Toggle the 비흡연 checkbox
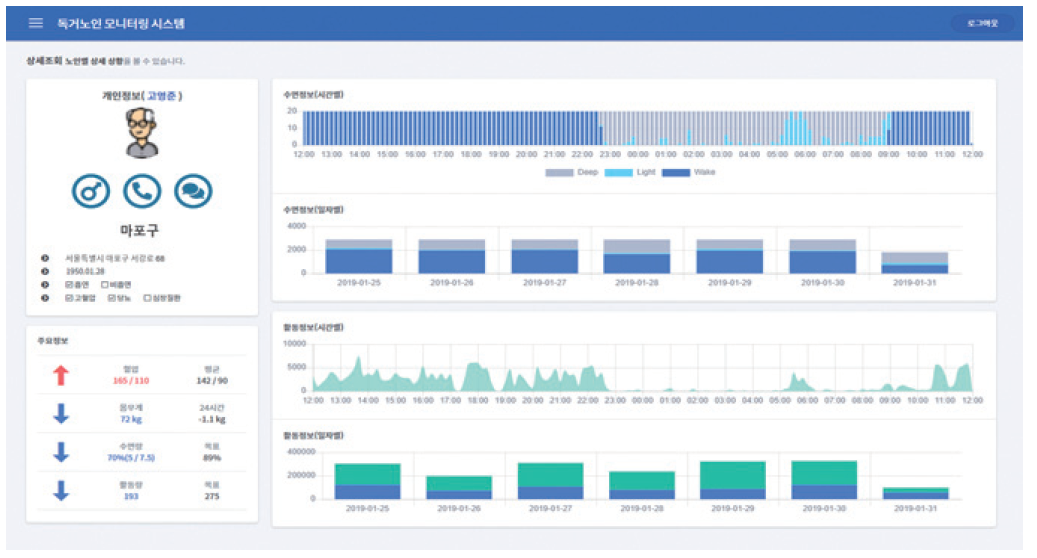The image size is (1037, 558). pyautogui.click(x=105, y=284)
